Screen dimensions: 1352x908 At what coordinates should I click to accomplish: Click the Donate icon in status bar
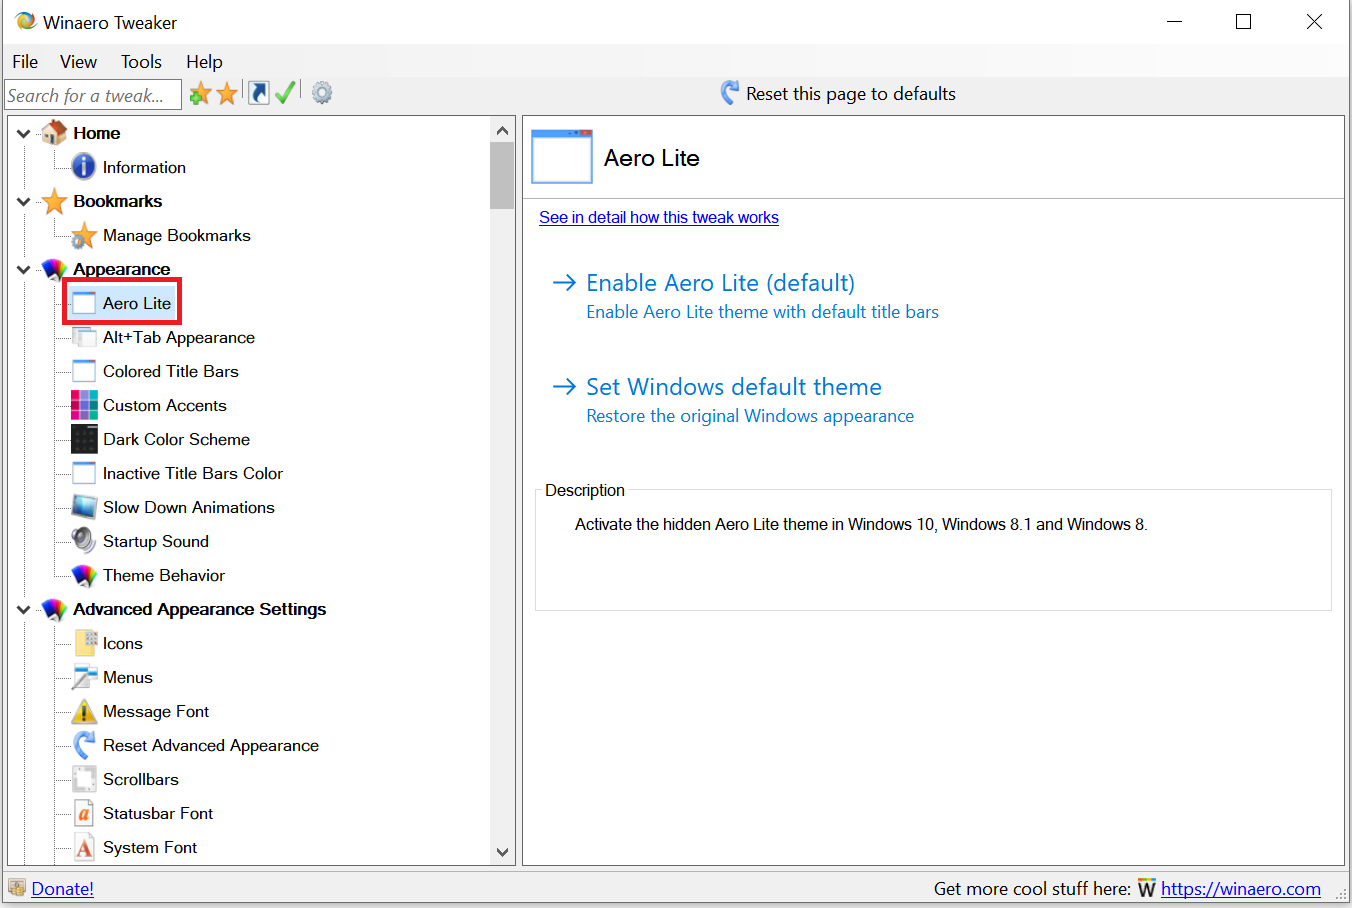pos(17,888)
